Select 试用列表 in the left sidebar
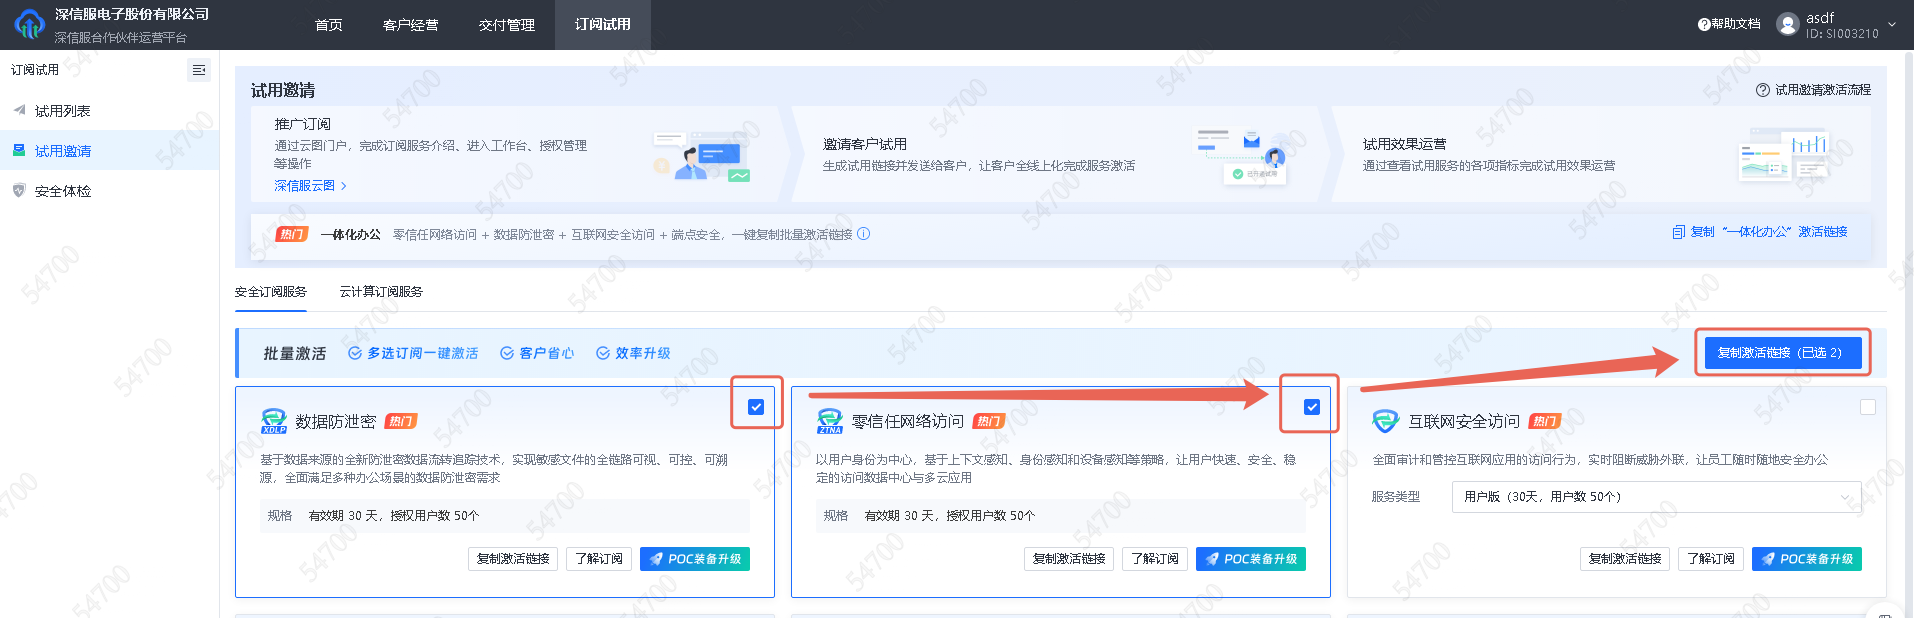Screen dimensions: 1914x618 [x=62, y=111]
